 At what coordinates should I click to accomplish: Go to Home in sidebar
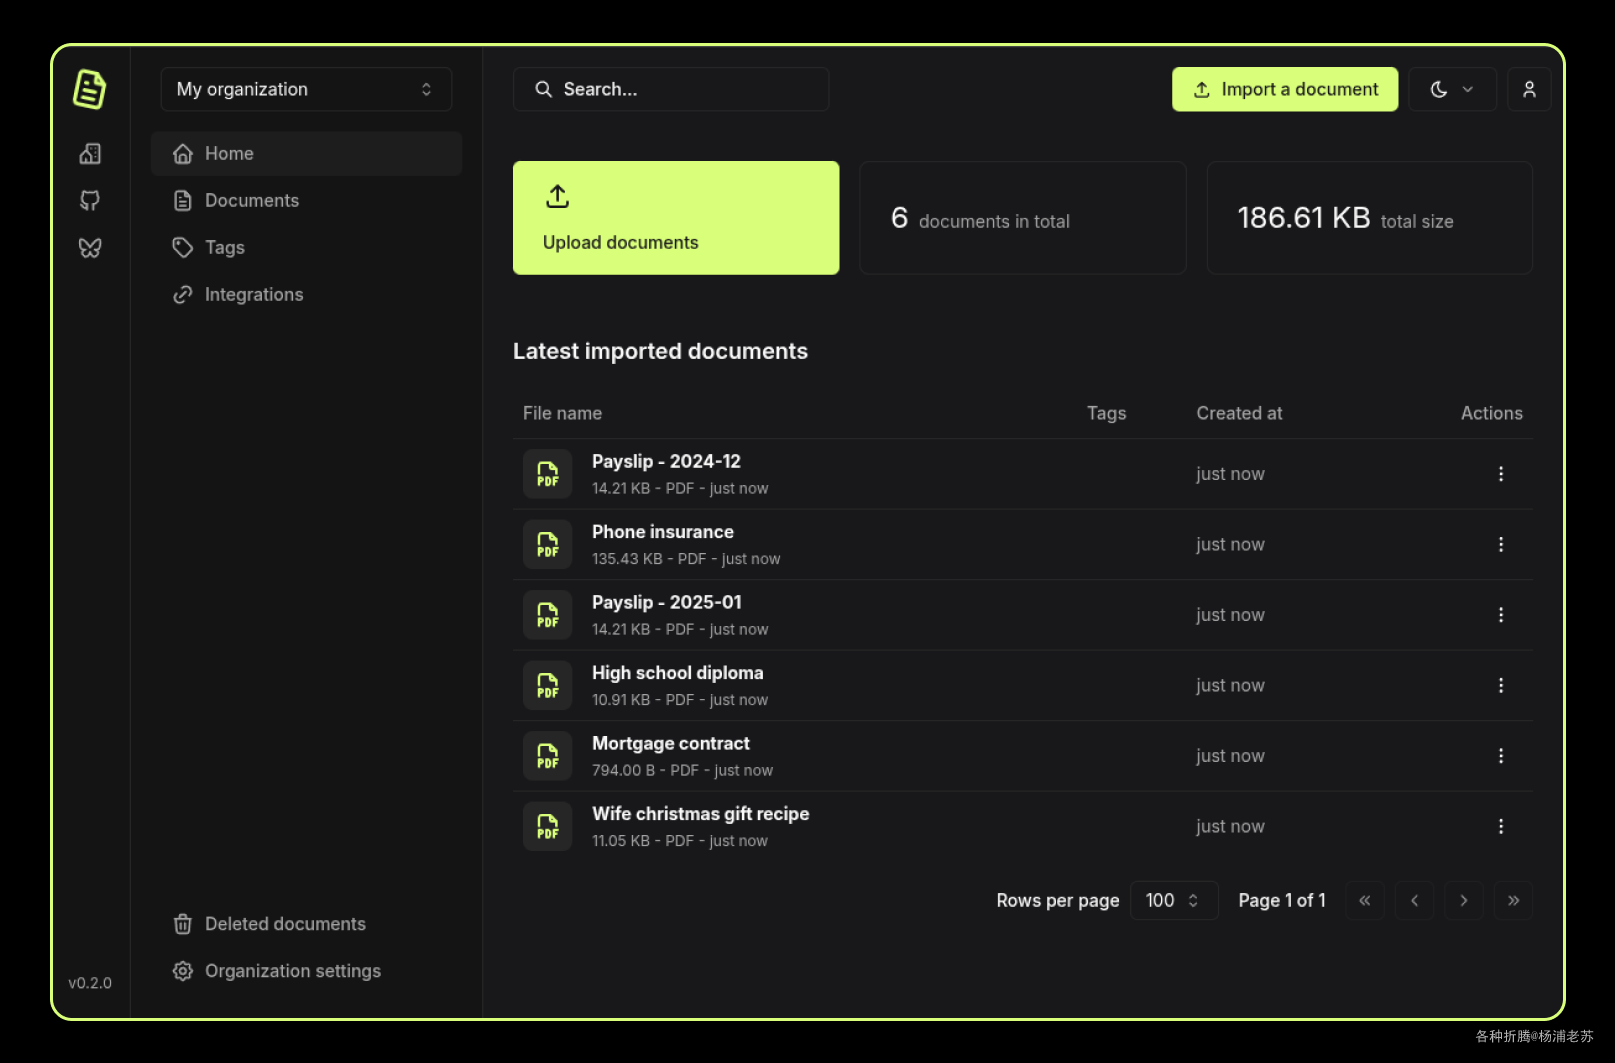click(x=306, y=153)
